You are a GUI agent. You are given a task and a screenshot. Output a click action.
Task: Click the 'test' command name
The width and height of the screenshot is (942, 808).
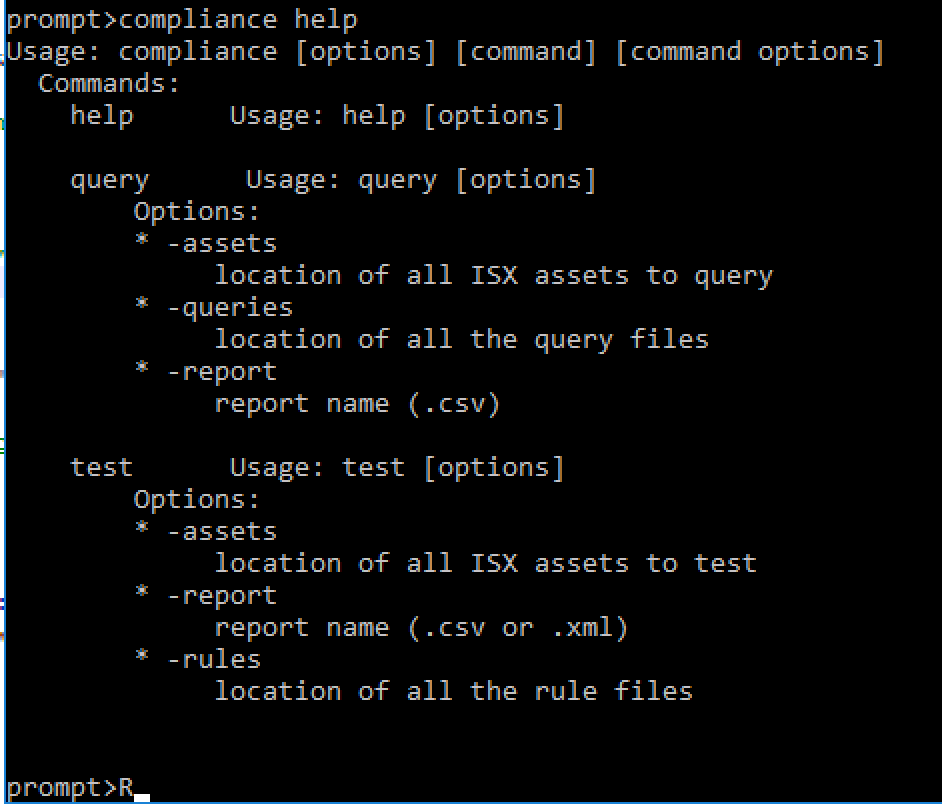101,467
